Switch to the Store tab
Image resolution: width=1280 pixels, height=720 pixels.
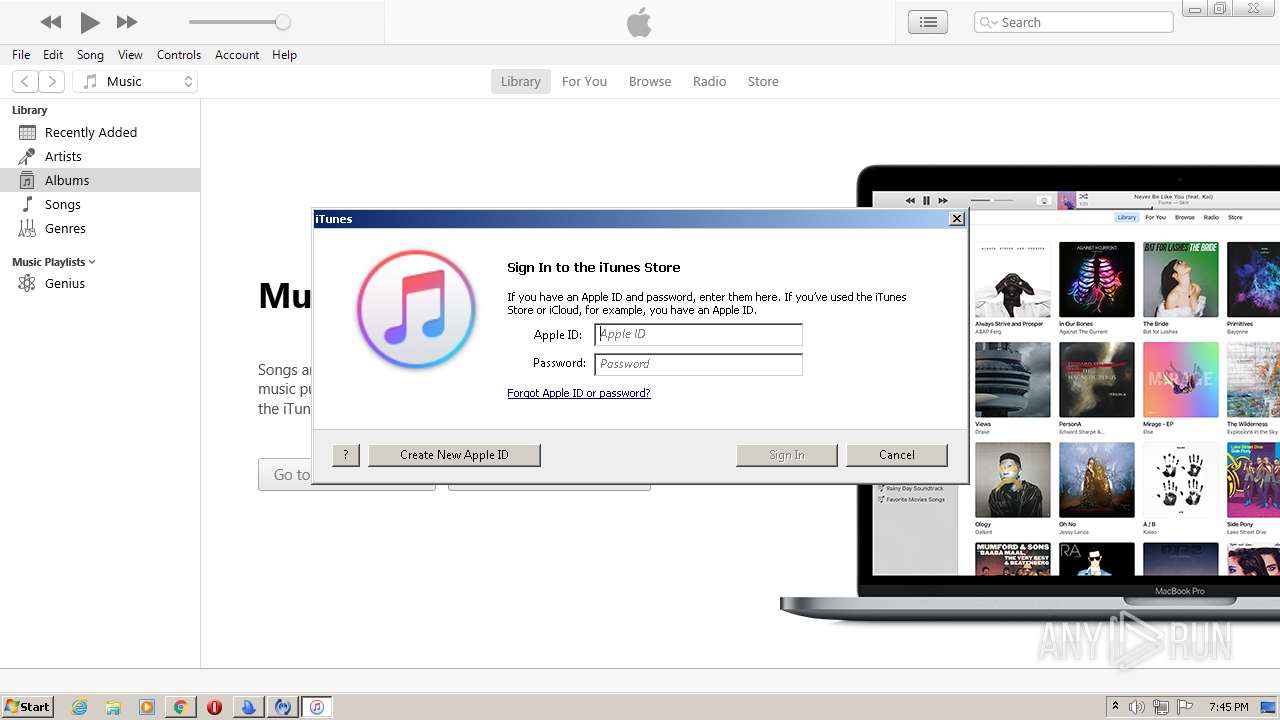(763, 82)
